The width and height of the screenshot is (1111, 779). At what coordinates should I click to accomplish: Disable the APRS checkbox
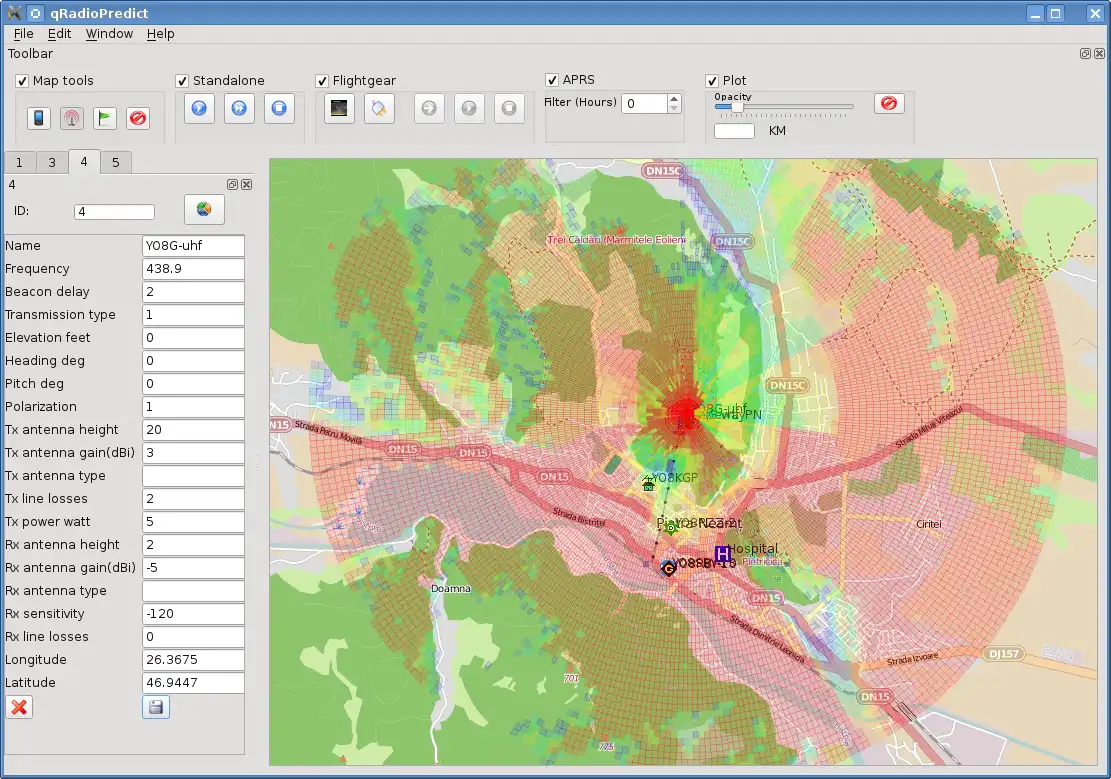(552, 80)
